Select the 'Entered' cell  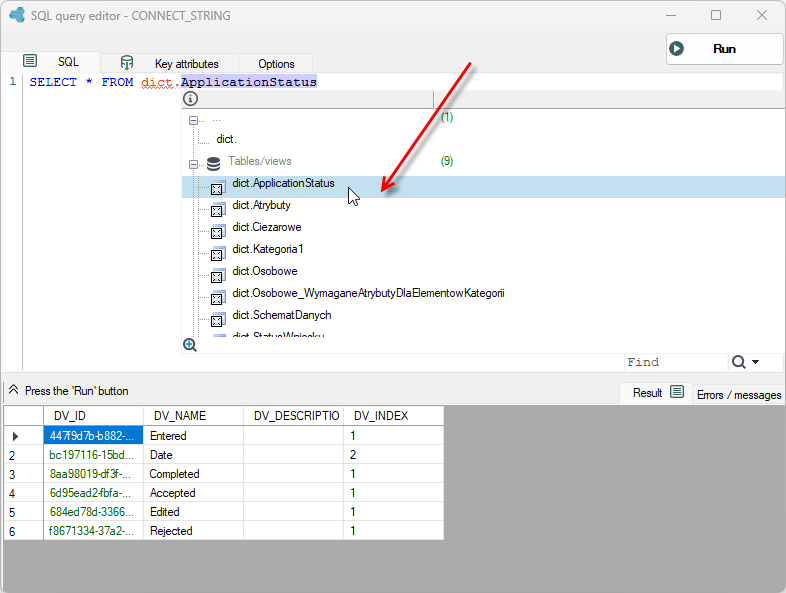click(193, 436)
